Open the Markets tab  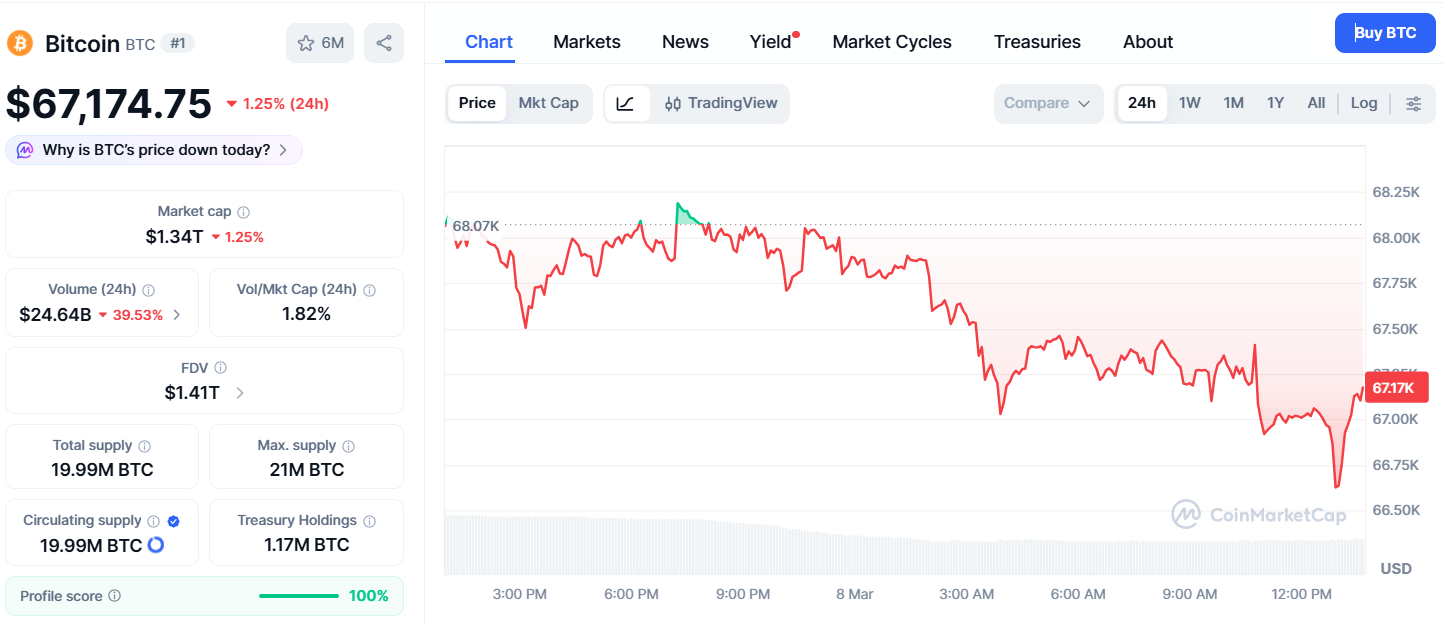coord(586,42)
